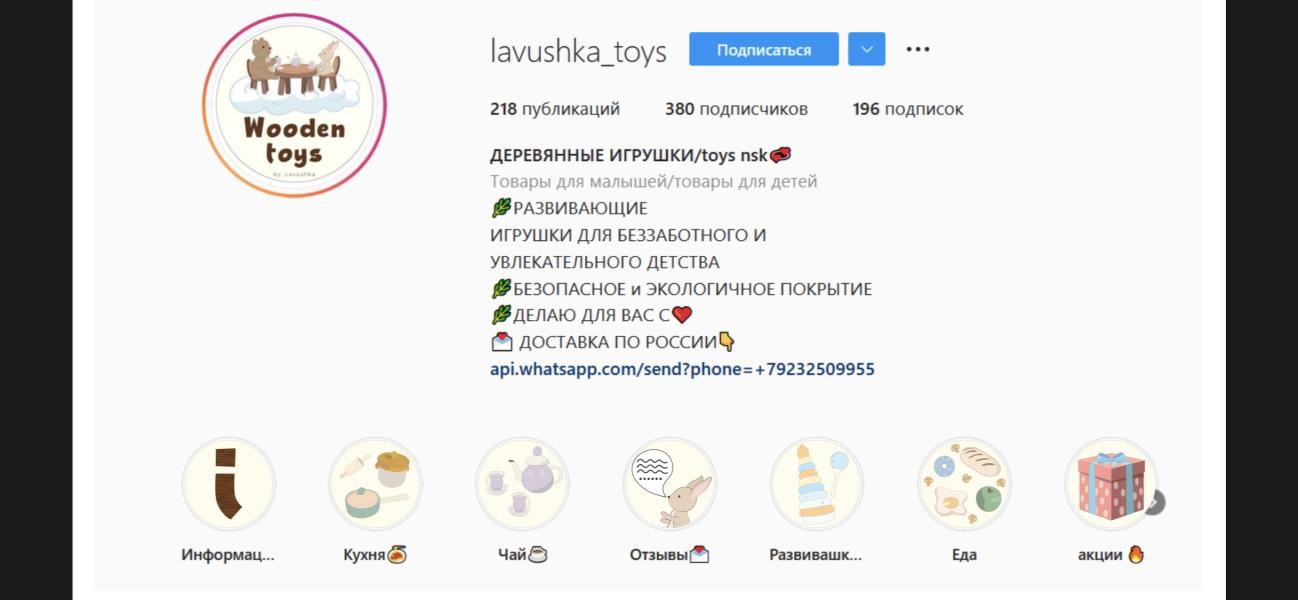Click the 218 публикаций posts count
This screenshot has height=600, width=1298.
click(x=555, y=109)
